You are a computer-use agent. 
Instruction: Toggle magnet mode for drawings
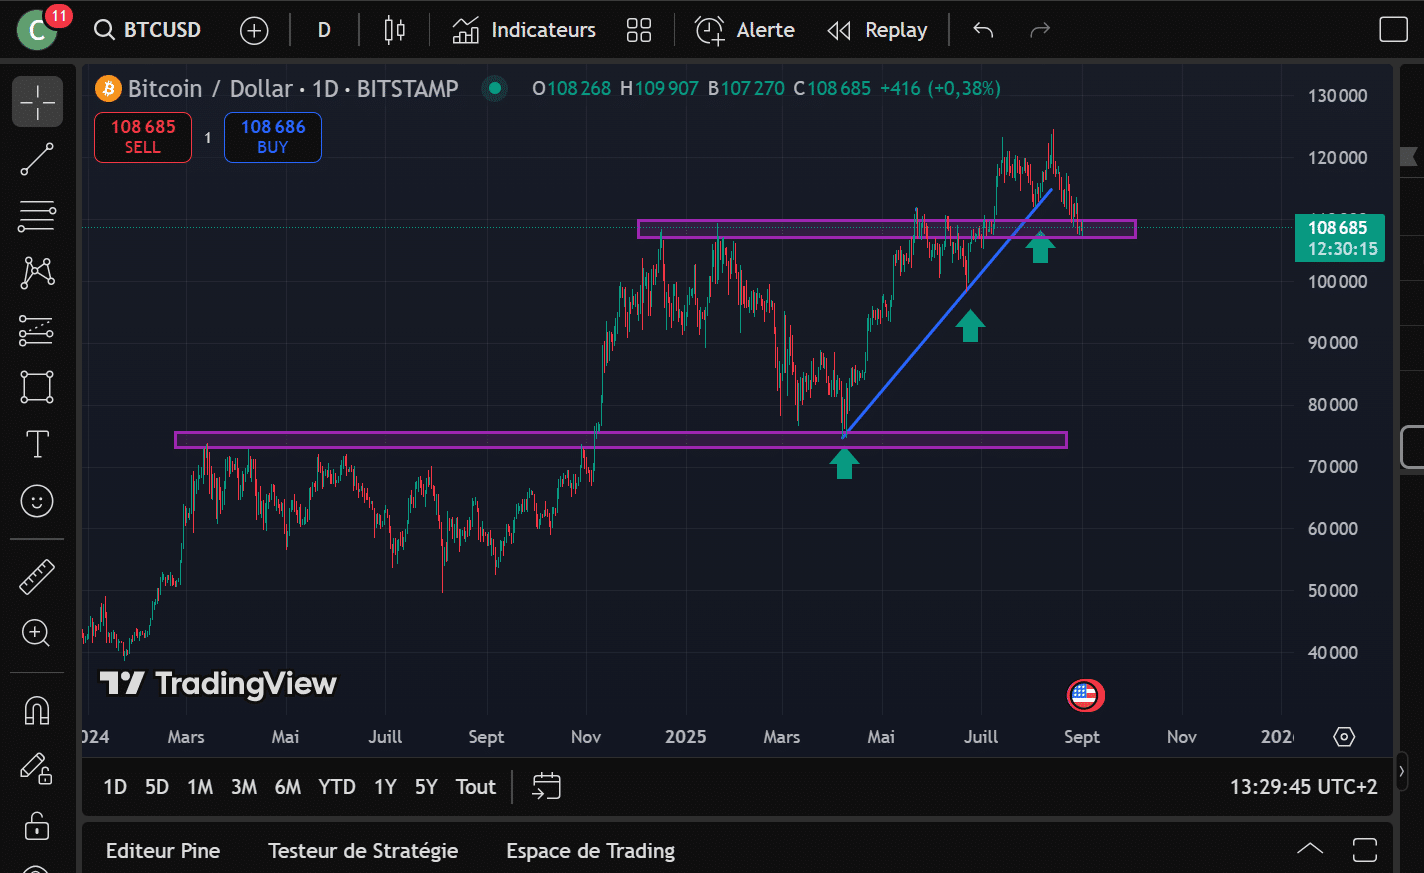click(x=37, y=711)
